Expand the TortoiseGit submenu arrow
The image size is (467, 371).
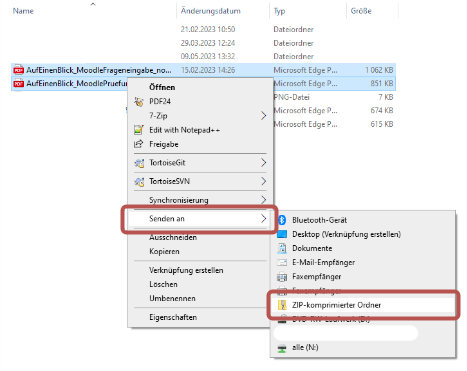[263, 163]
